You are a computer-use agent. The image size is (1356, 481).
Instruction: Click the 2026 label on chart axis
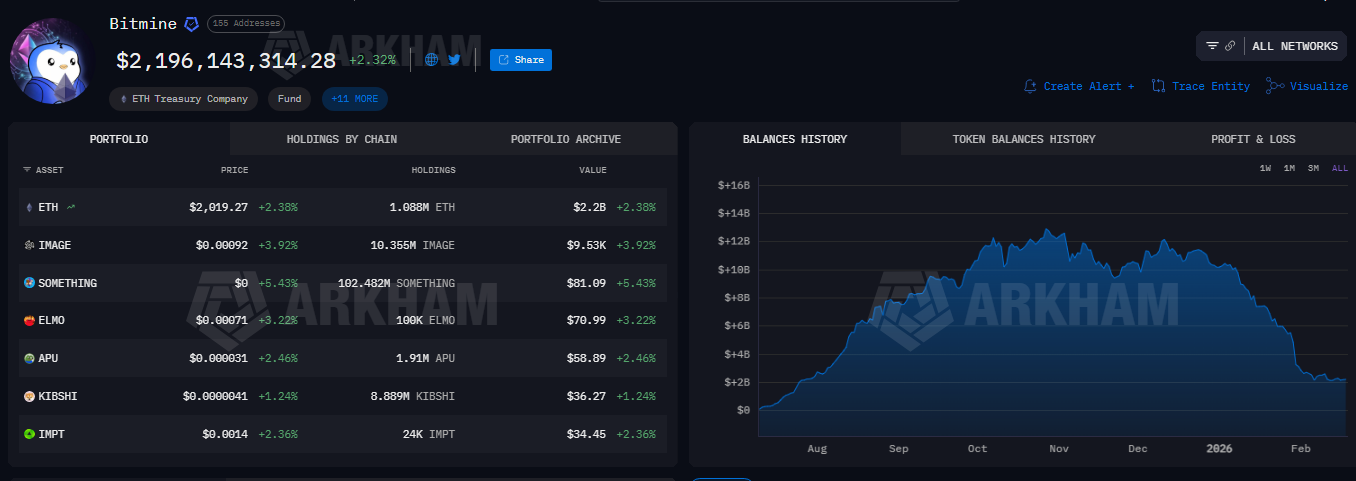(x=1219, y=449)
